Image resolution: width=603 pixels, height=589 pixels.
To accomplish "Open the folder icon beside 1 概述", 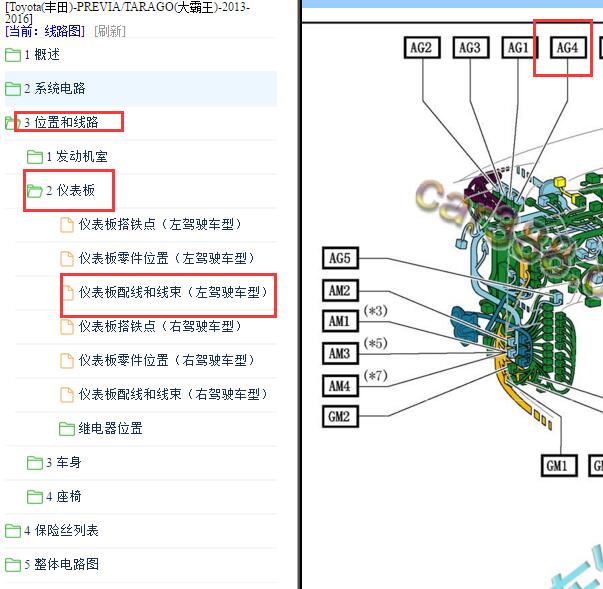I will pyautogui.click(x=13, y=55).
